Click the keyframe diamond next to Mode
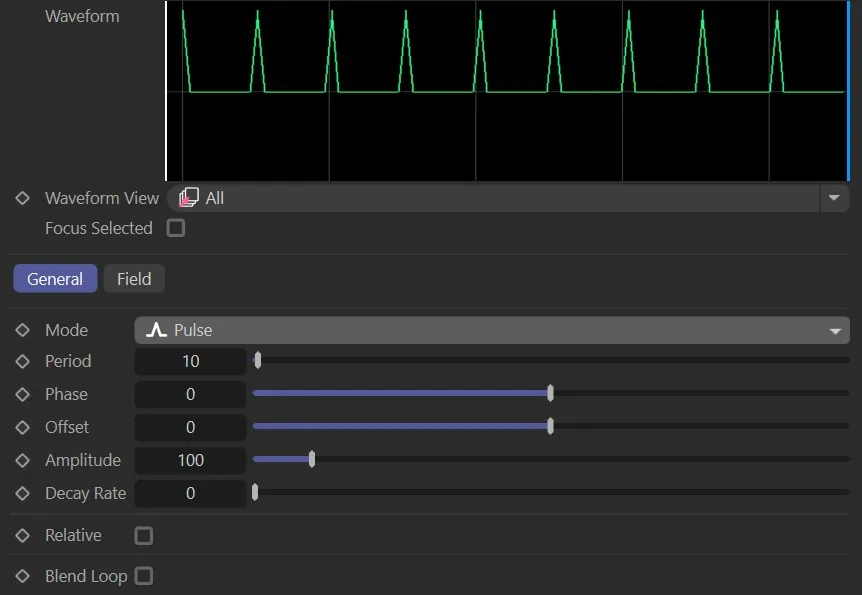The image size is (862, 595). tap(21, 330)
